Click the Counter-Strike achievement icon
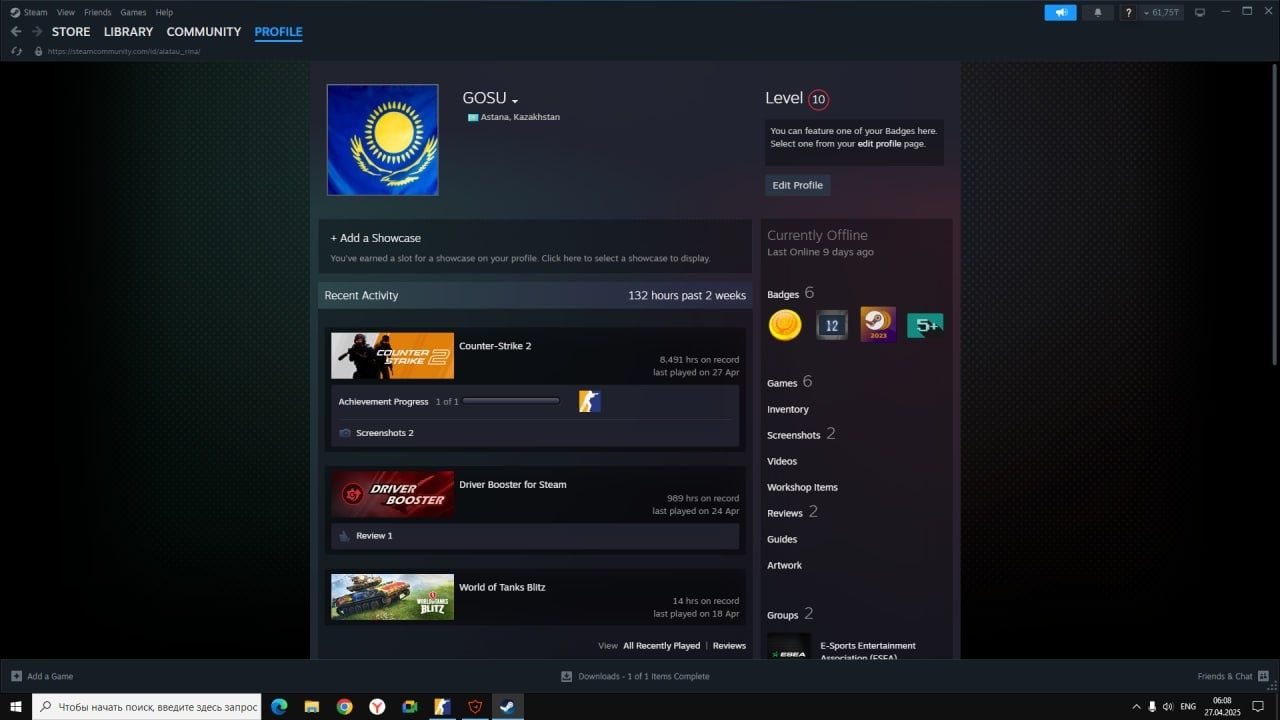 pos(590,402)
